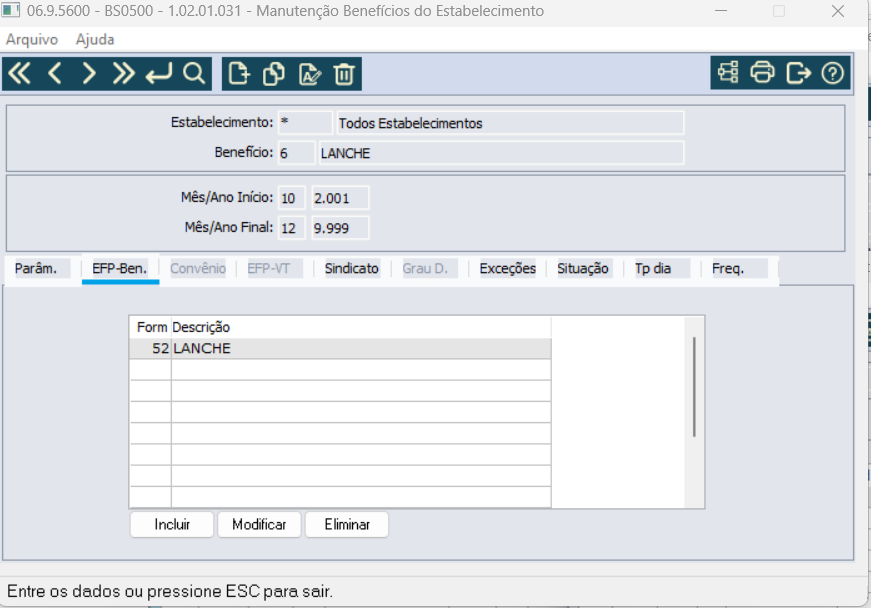Open the Exceções tab

[508, 269]
